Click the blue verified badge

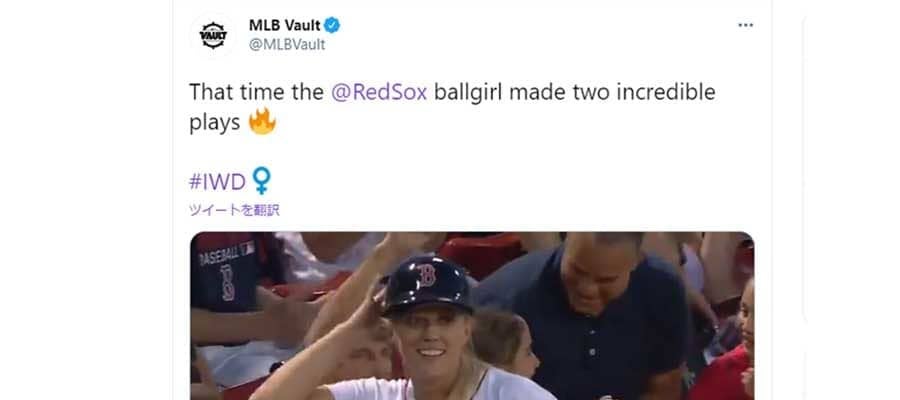click(332, 25)
